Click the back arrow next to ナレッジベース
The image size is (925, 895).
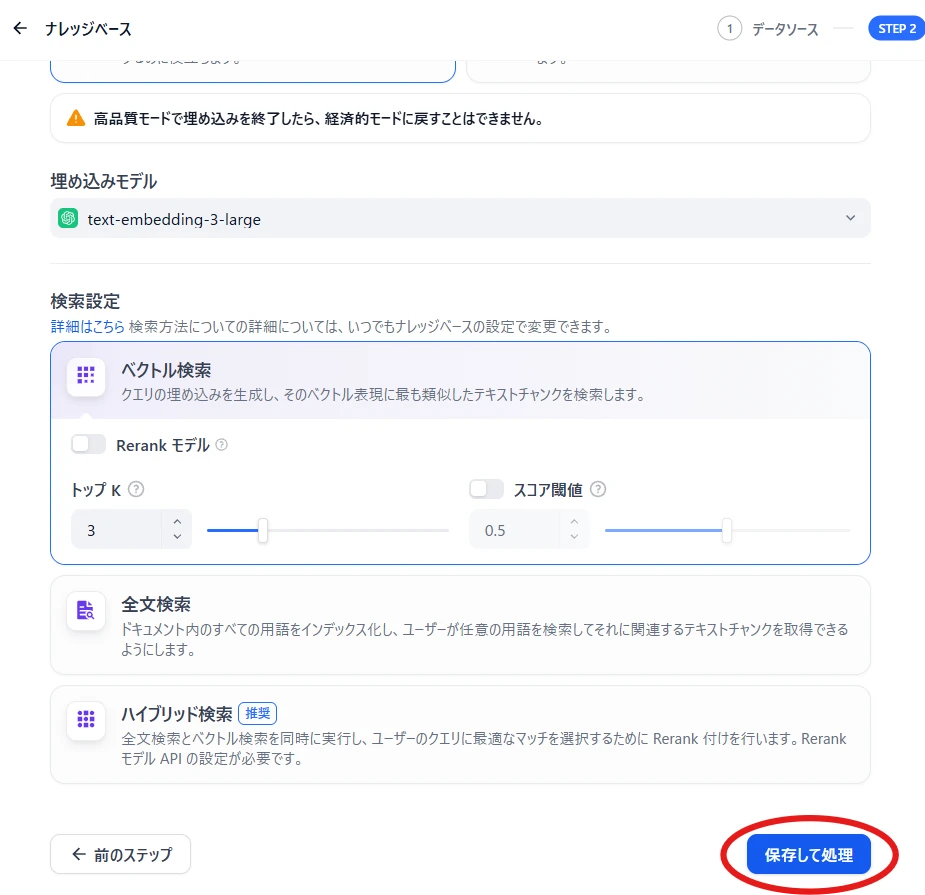pyautogui.click(x=20, y=29)
